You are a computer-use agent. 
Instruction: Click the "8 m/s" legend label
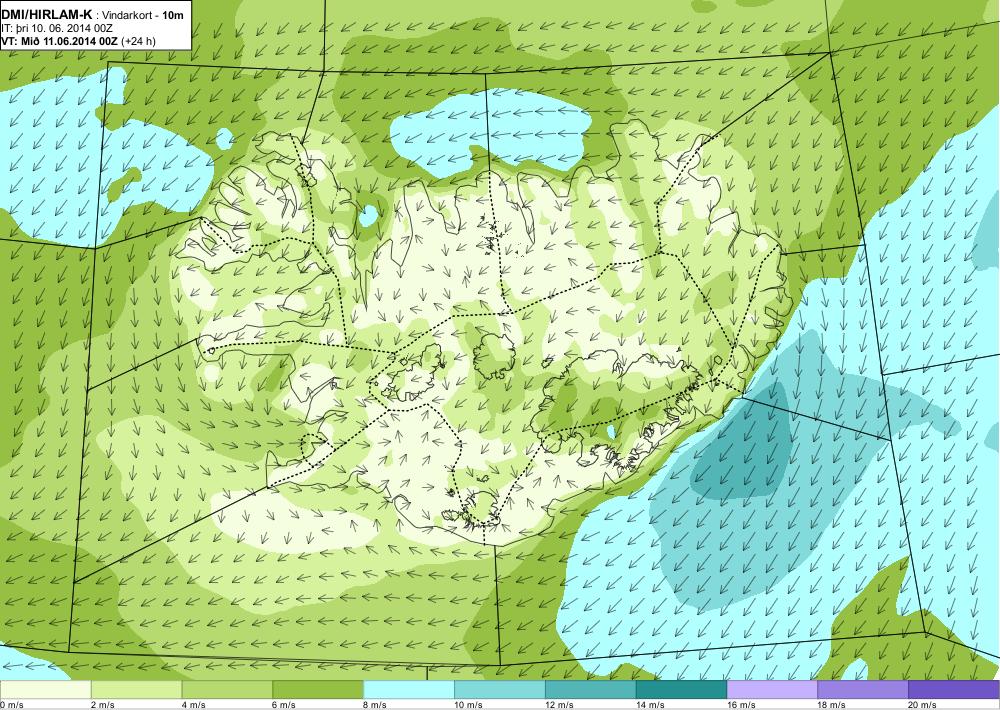(376, 705)
